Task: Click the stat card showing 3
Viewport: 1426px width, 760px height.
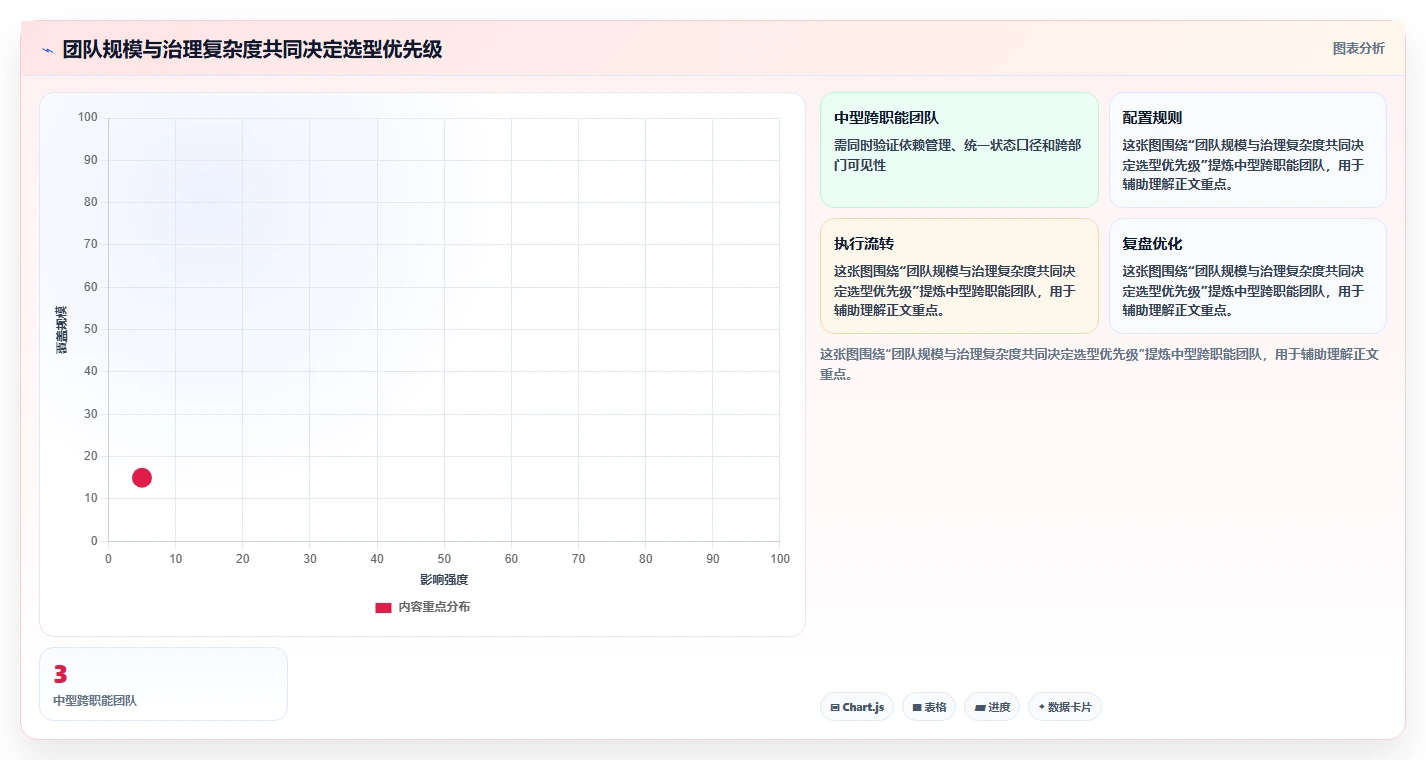Action: tap(163, 684)
